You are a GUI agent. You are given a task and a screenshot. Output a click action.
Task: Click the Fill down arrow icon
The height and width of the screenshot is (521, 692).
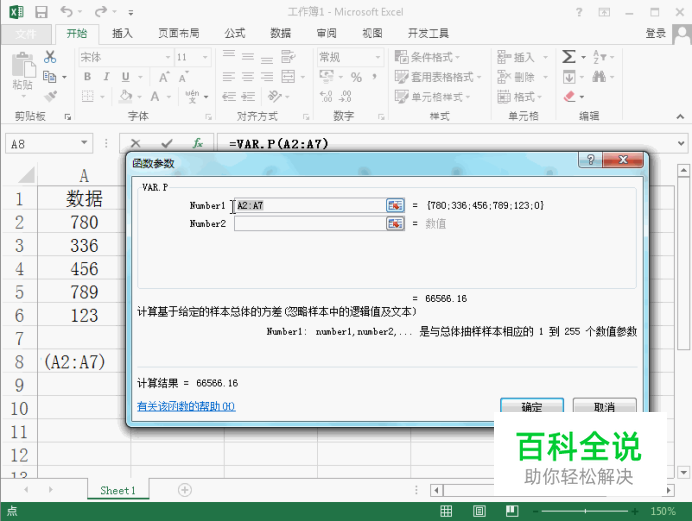tap(569, 77)
